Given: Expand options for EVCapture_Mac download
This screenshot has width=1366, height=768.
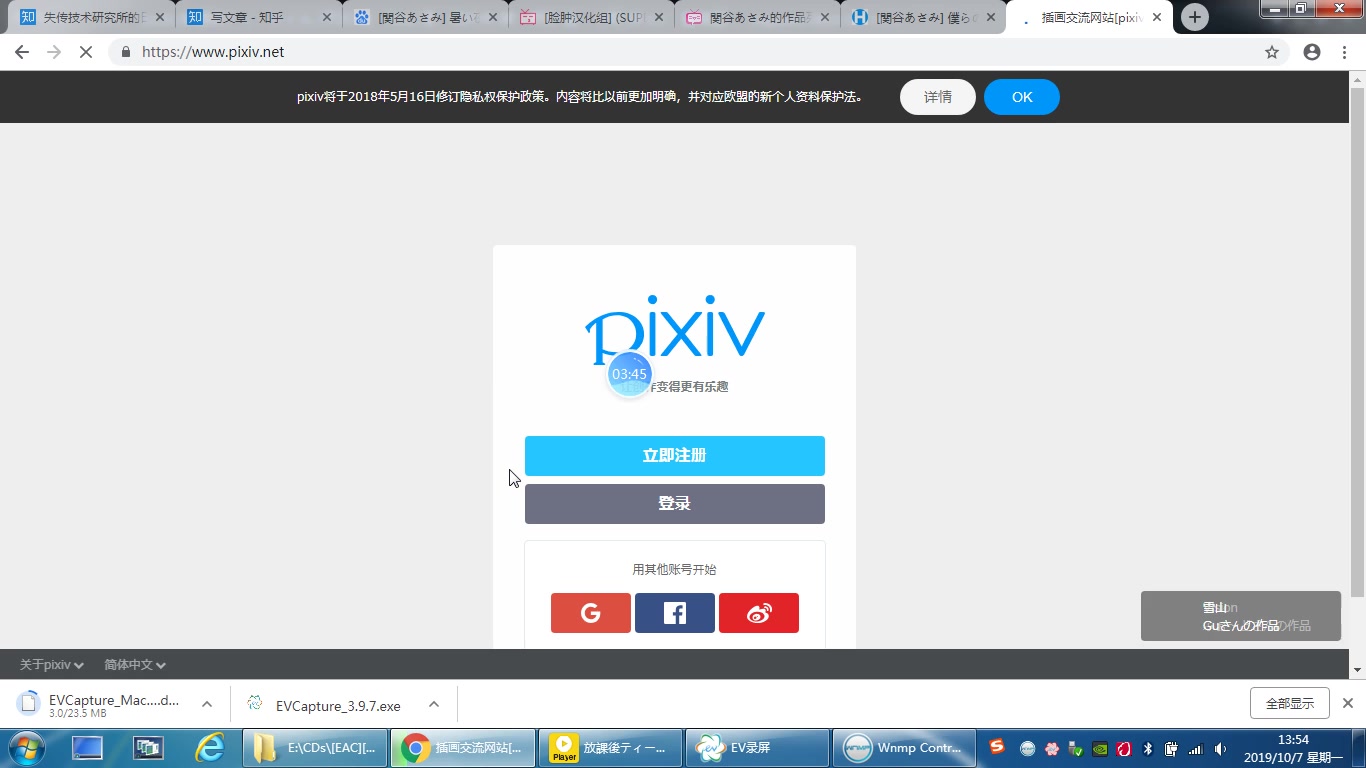Looking at the screenshot, I should (x=207, y=704).
